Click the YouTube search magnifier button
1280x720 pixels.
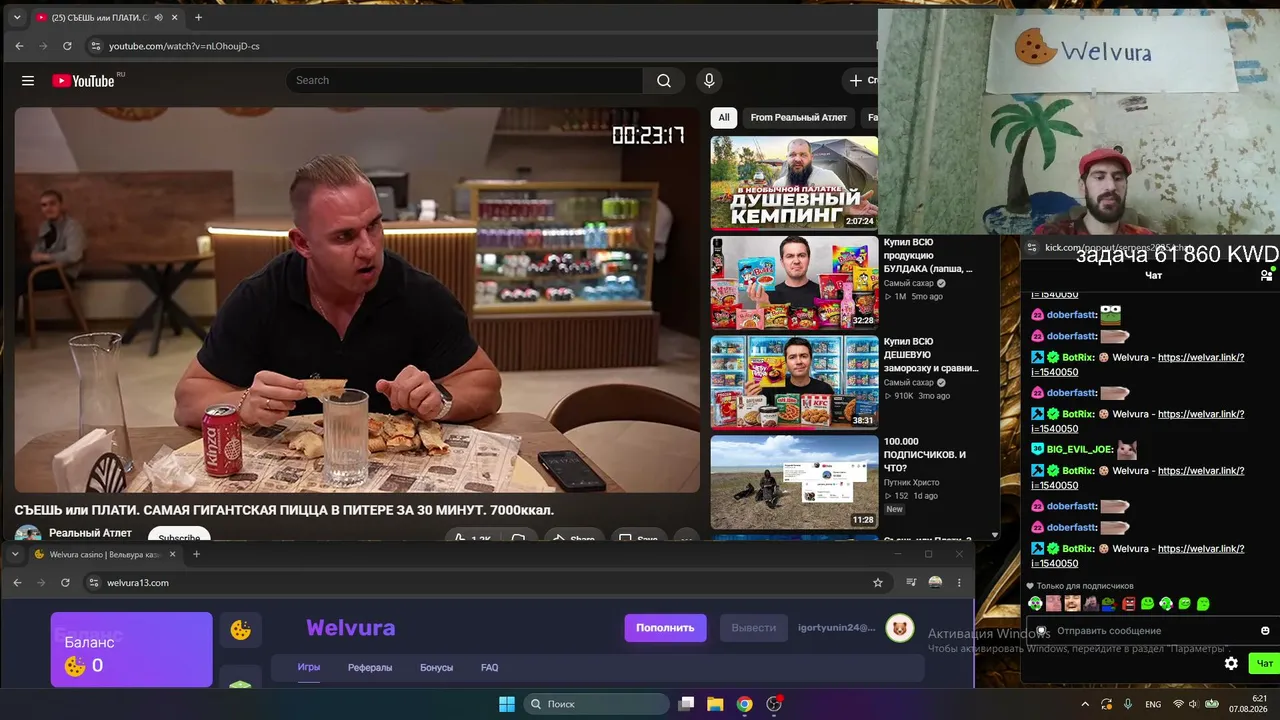(664, 80)
